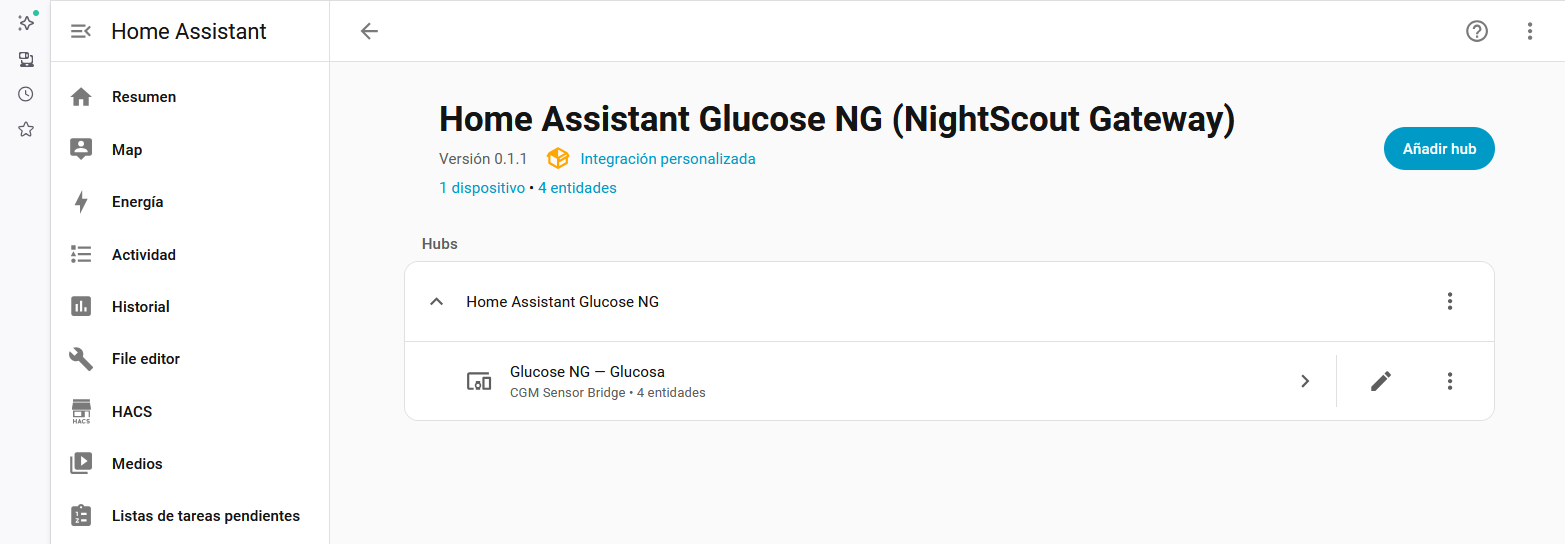This screenshot has width=1565, height=544.
Task: Open top-right overflow menu
Action: pyautogui.click(x=1530, y=31)
